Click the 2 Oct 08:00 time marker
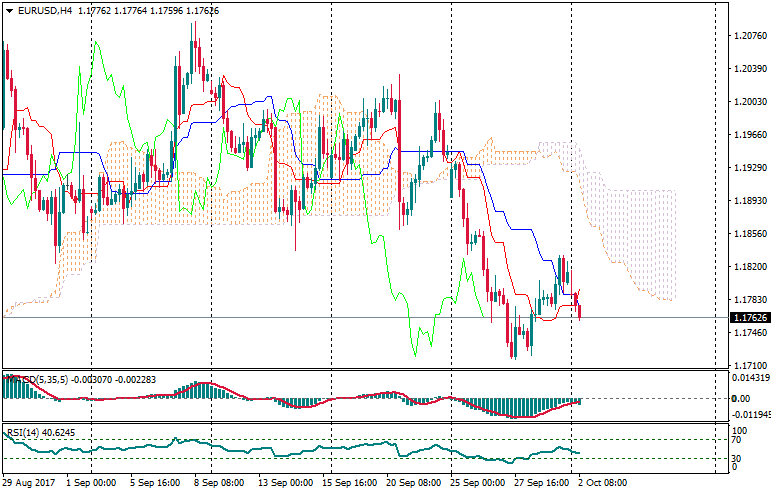771x494 pixels. (x=601, y=482)
